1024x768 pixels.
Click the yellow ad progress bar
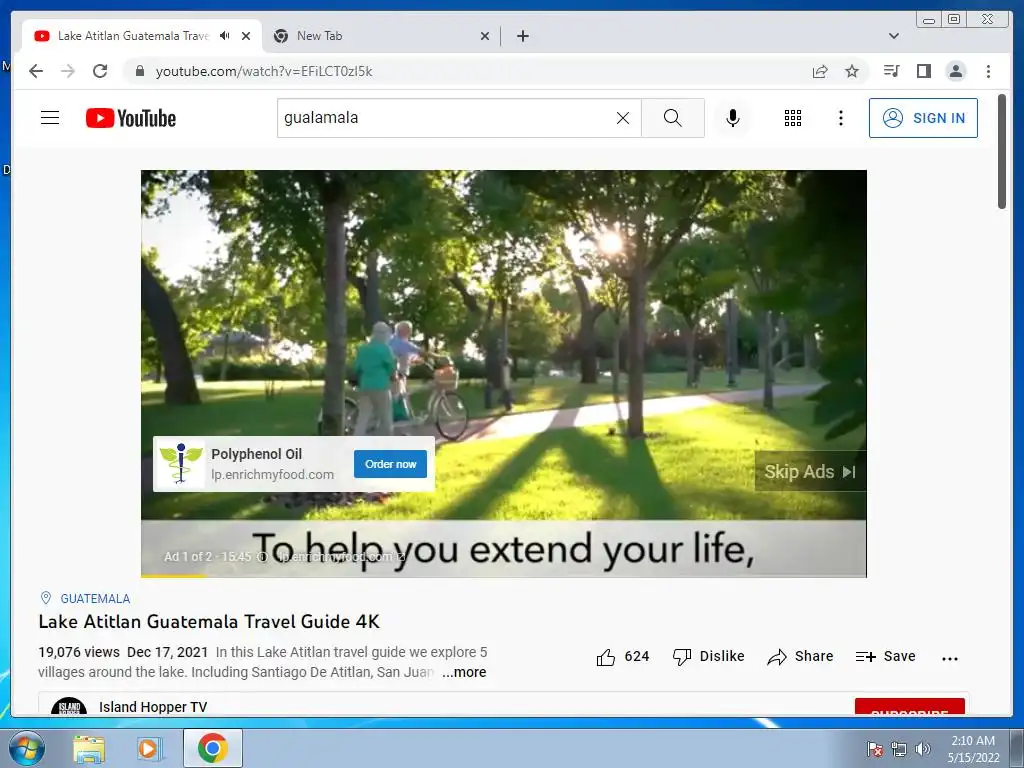point(173,576)
